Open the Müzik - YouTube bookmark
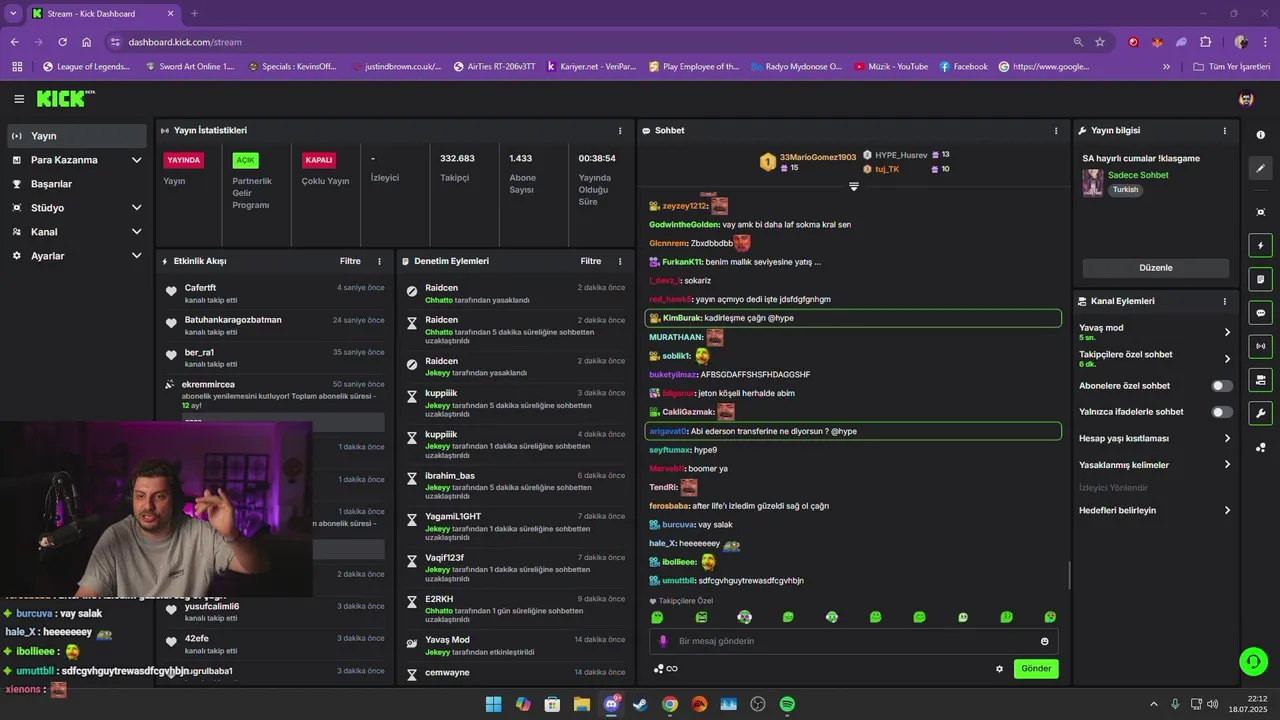Viewport: 1280px width, 720px height. click(891, 67)
